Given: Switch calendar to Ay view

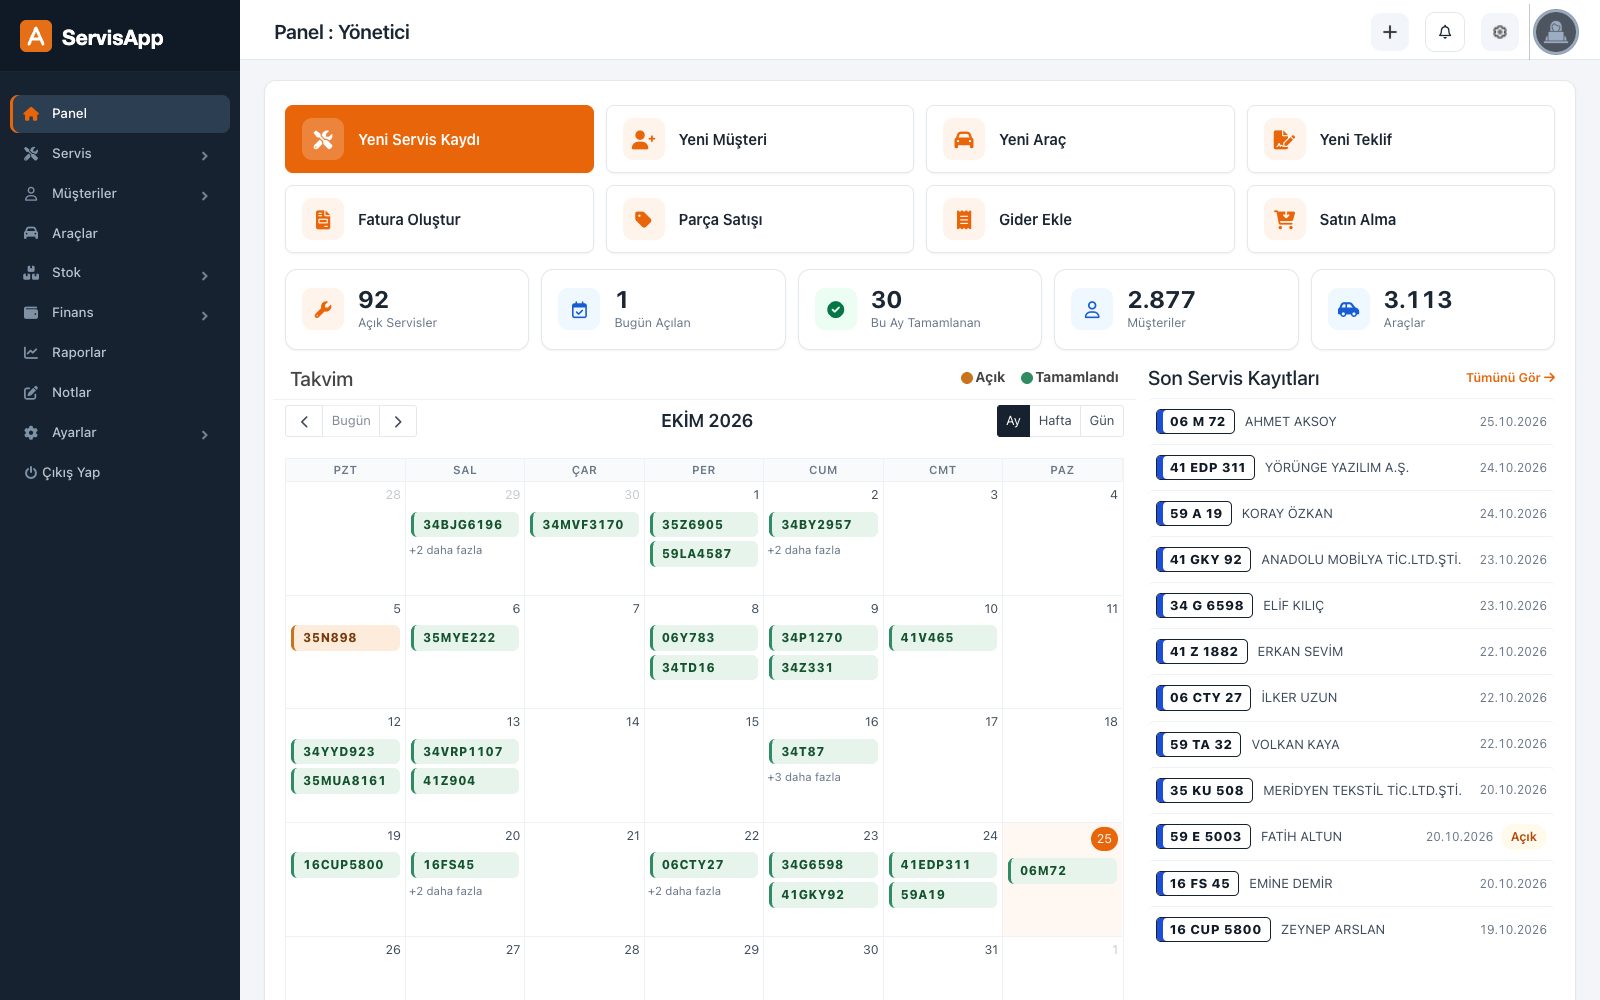Looking at the screenshot, I should (x=1013, y=421).
